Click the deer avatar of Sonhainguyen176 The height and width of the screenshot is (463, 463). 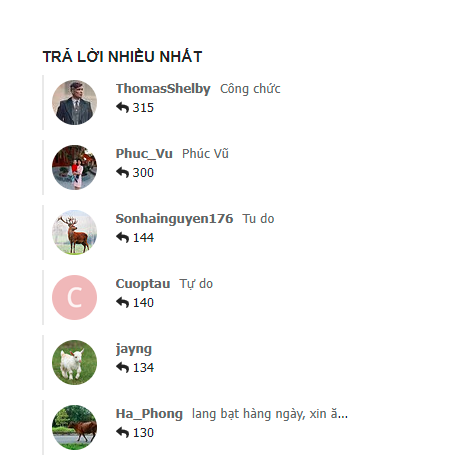coord(74,232)
